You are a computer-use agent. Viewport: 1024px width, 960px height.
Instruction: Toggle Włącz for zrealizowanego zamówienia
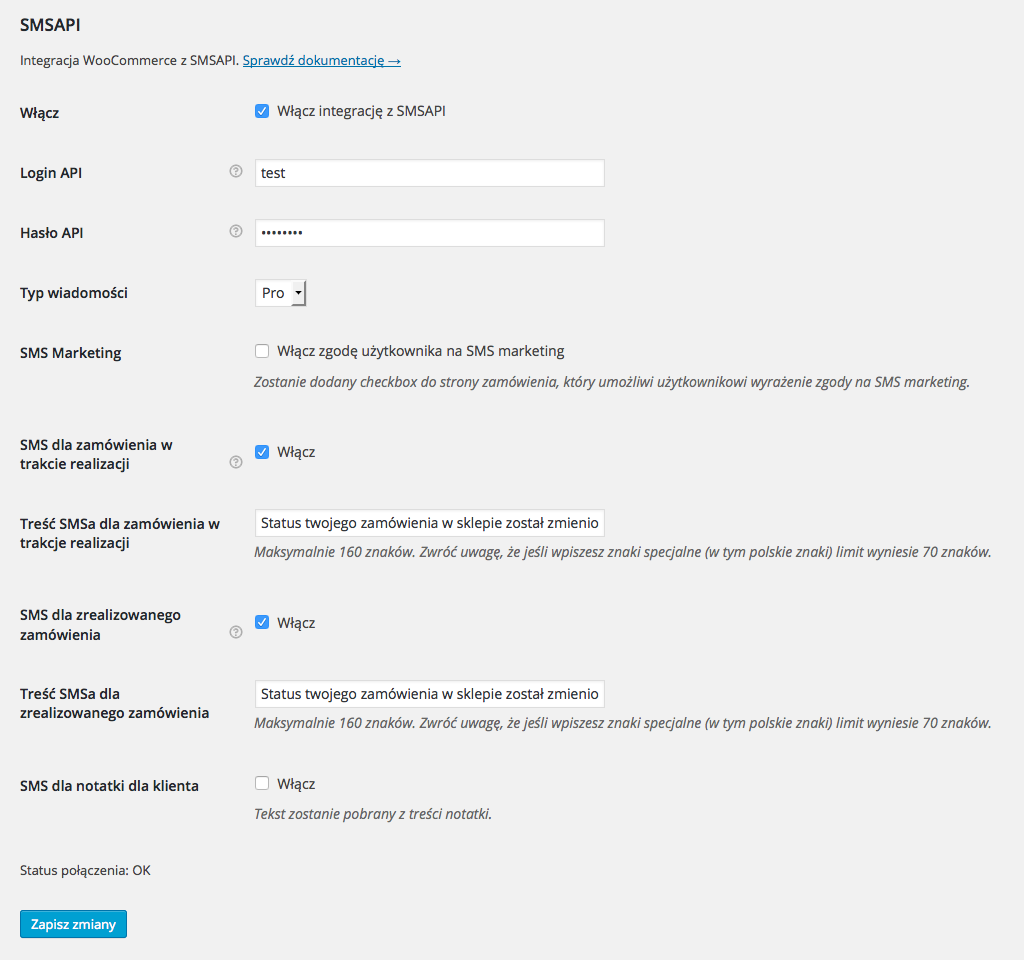[x=262, y=622]
